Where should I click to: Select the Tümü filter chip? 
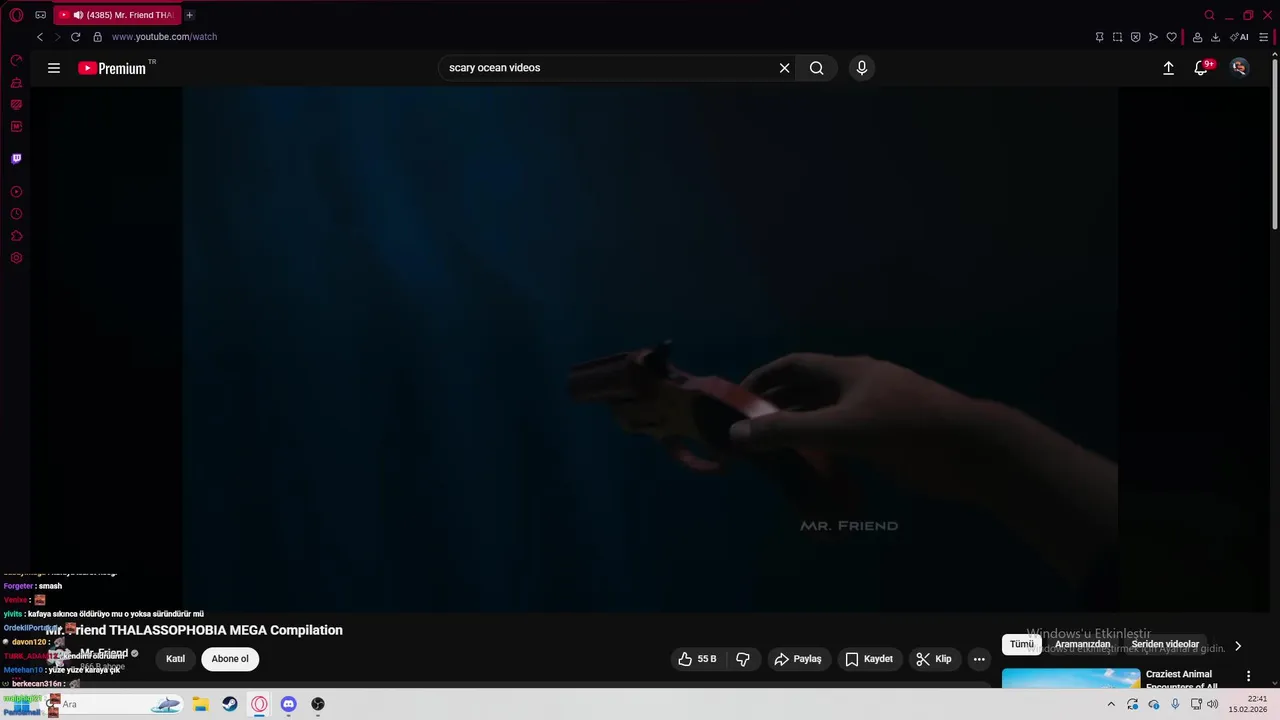(x=1022, y=645)
